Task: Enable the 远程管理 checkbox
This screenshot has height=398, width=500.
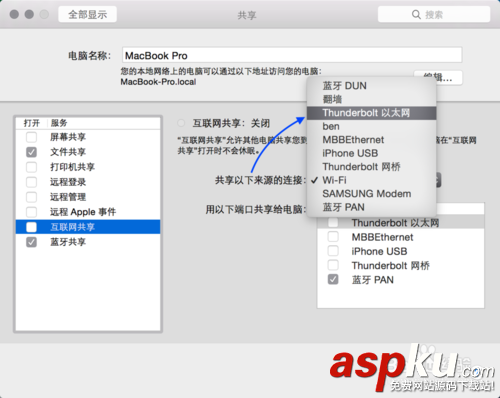Action: (x=31, y=197)
